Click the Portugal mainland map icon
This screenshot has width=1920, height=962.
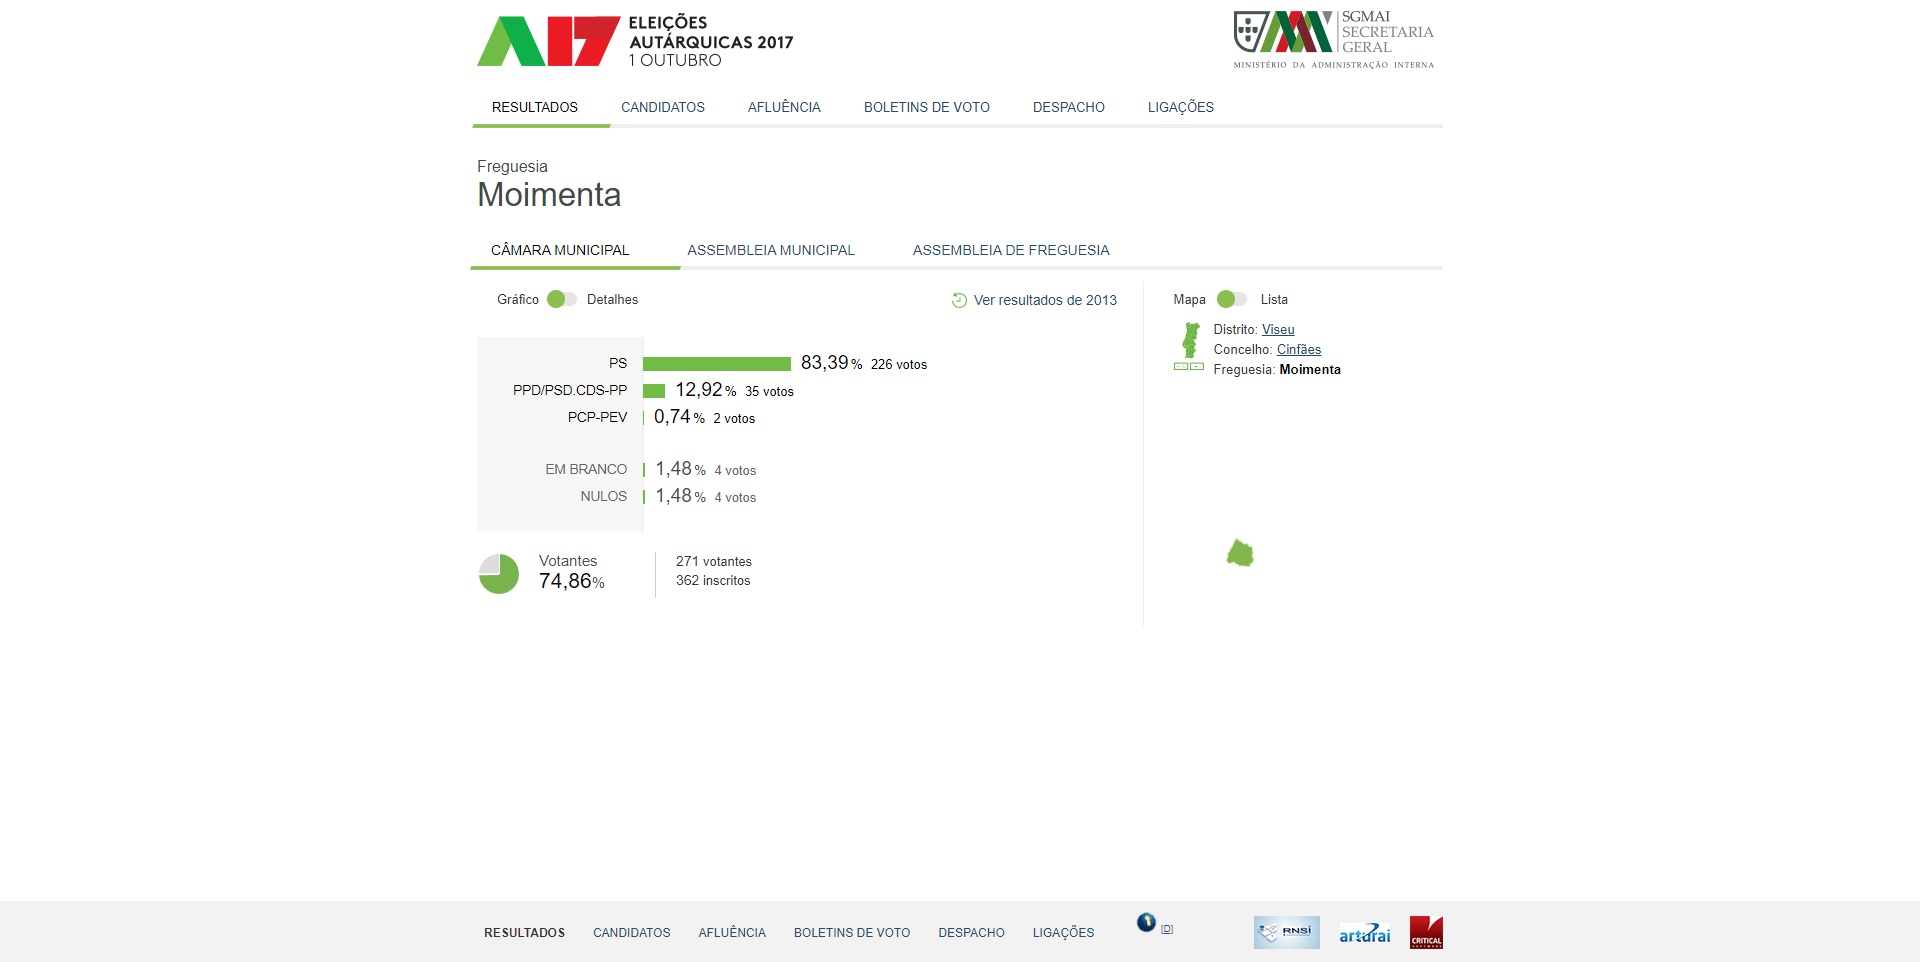(x=1190, y=340)
